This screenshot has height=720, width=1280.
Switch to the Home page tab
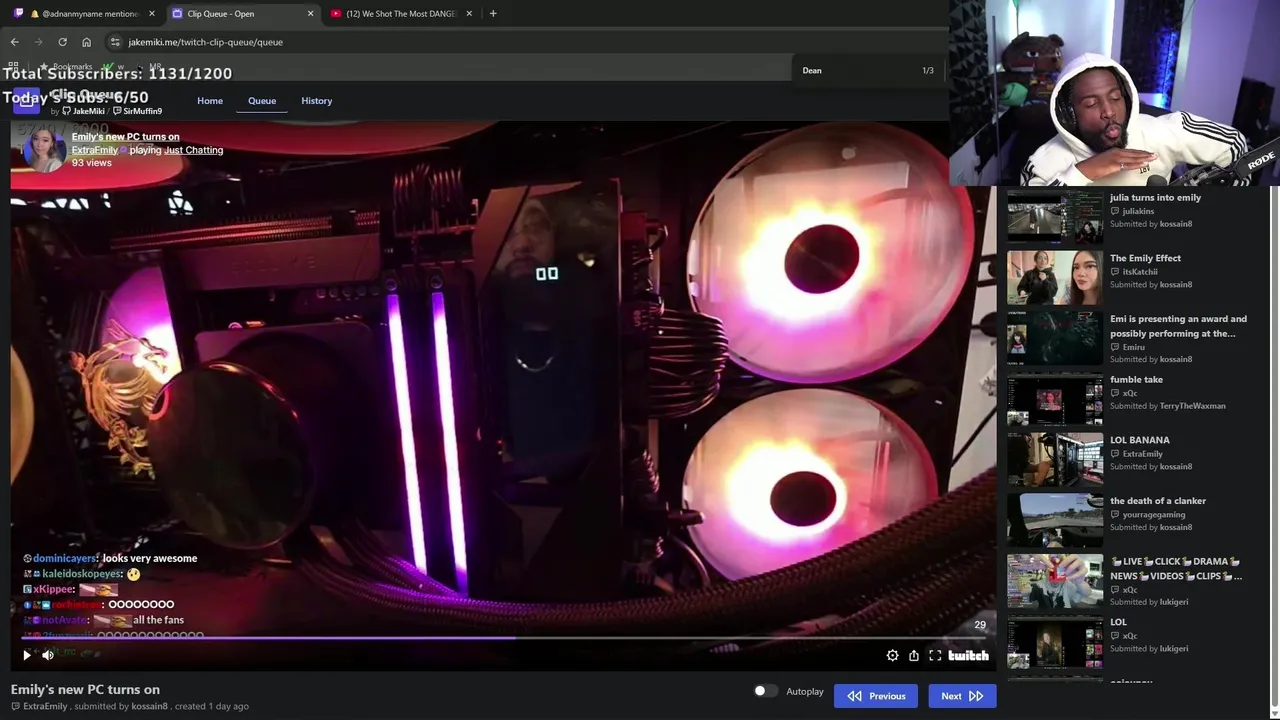(x=210, y=101)
